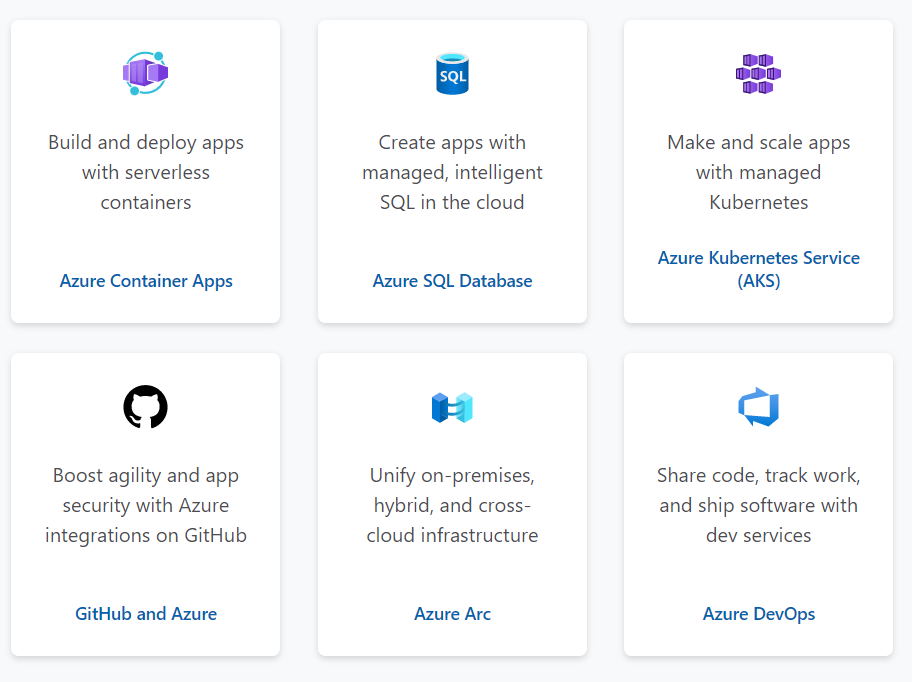Click the Azure DevOps logo icon

(x=758, y=406)
